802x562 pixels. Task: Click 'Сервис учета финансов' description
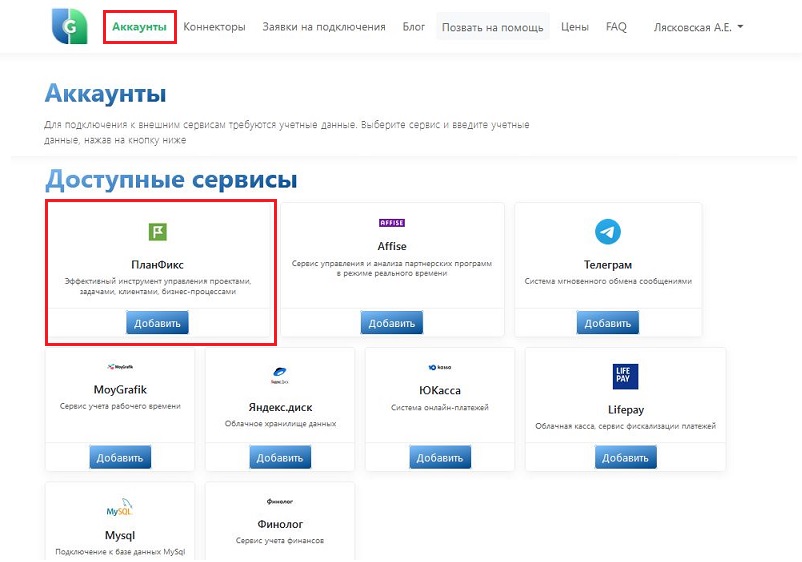(x=280, y=541)
